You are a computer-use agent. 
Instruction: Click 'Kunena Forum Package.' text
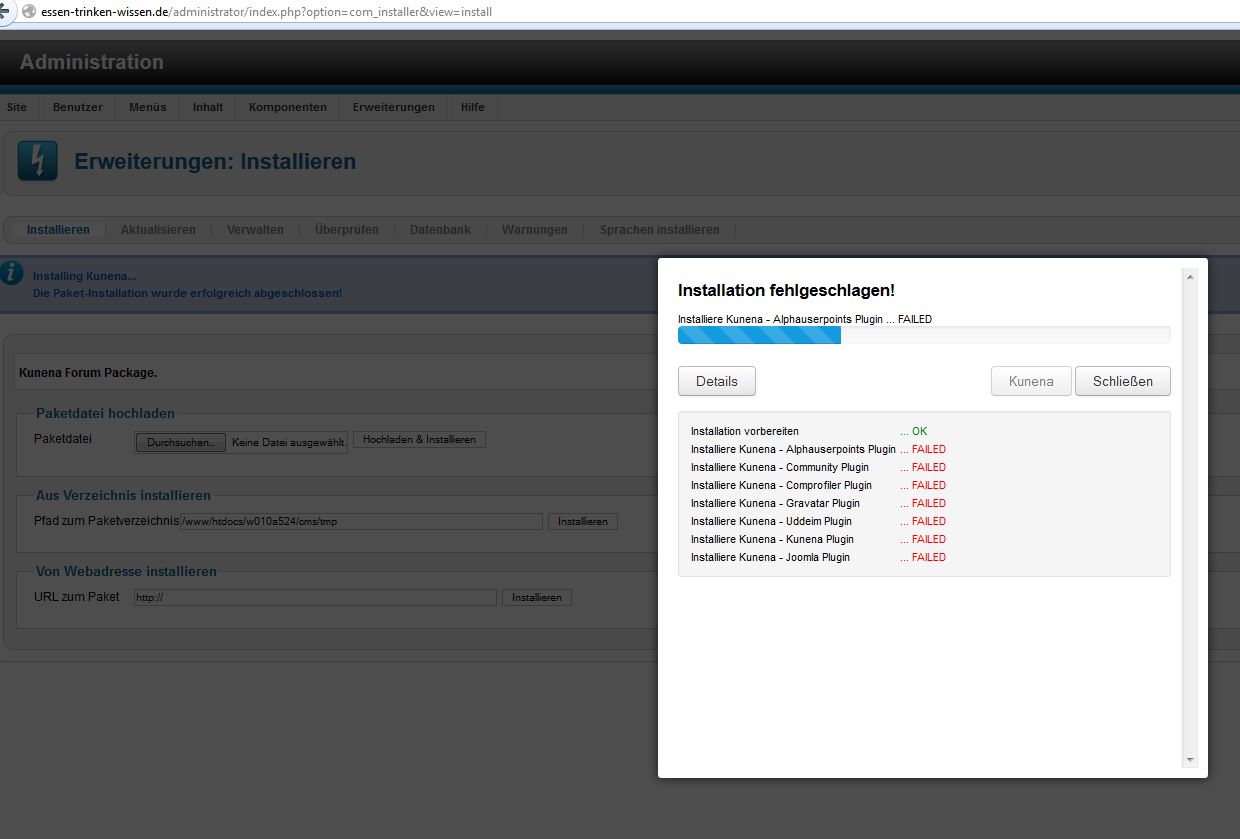(88, 373)
